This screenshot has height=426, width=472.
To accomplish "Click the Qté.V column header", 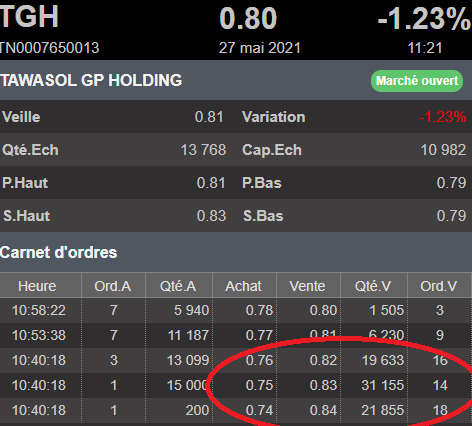I will (x=373, y=286).
